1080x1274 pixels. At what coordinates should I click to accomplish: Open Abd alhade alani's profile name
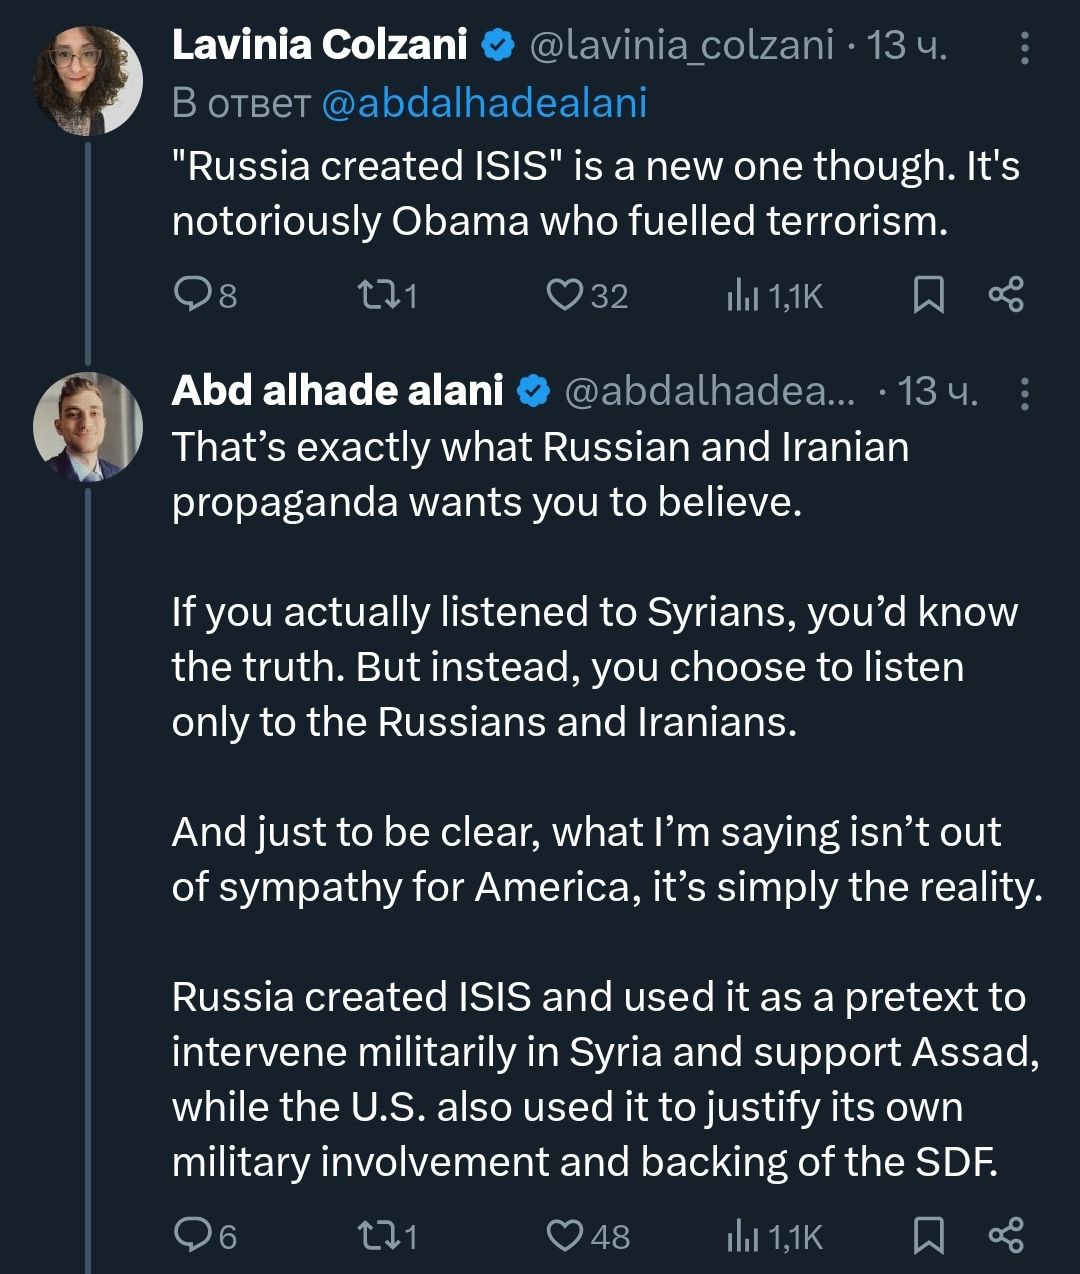coord(337,391)
